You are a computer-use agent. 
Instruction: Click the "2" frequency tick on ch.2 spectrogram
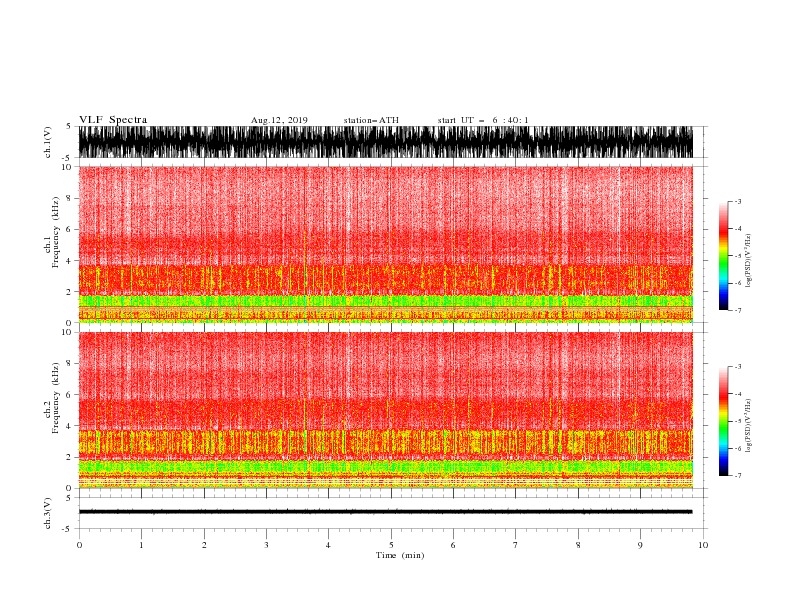(x=69, y=457)
